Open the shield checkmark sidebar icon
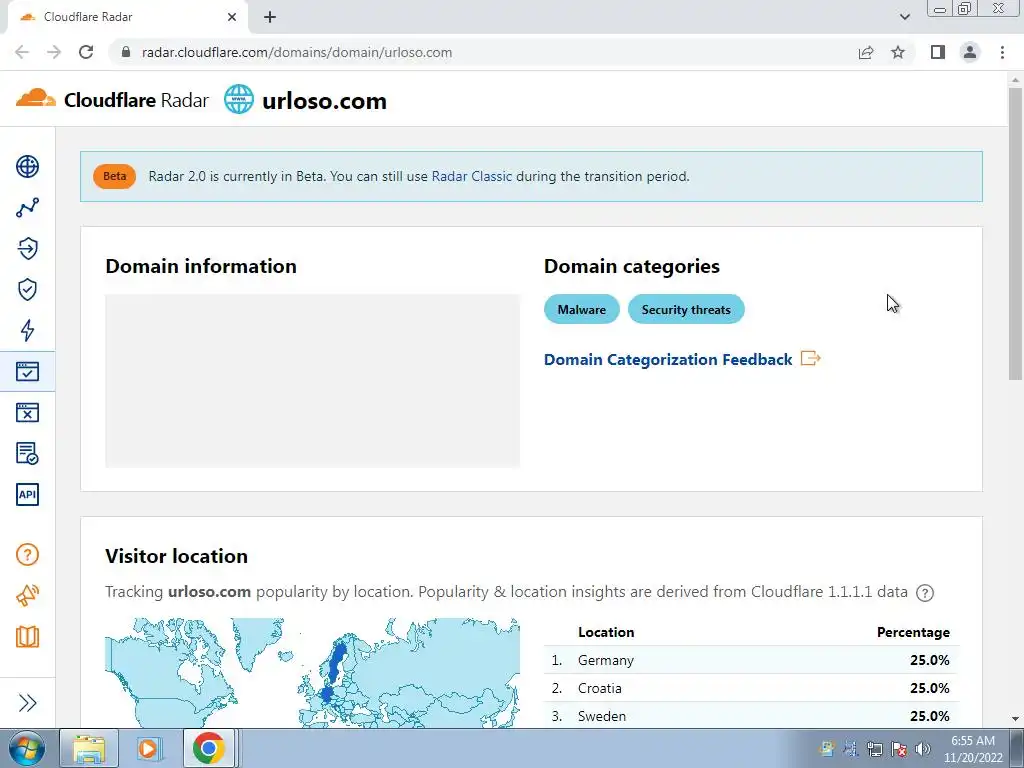 tap(27, 289)
